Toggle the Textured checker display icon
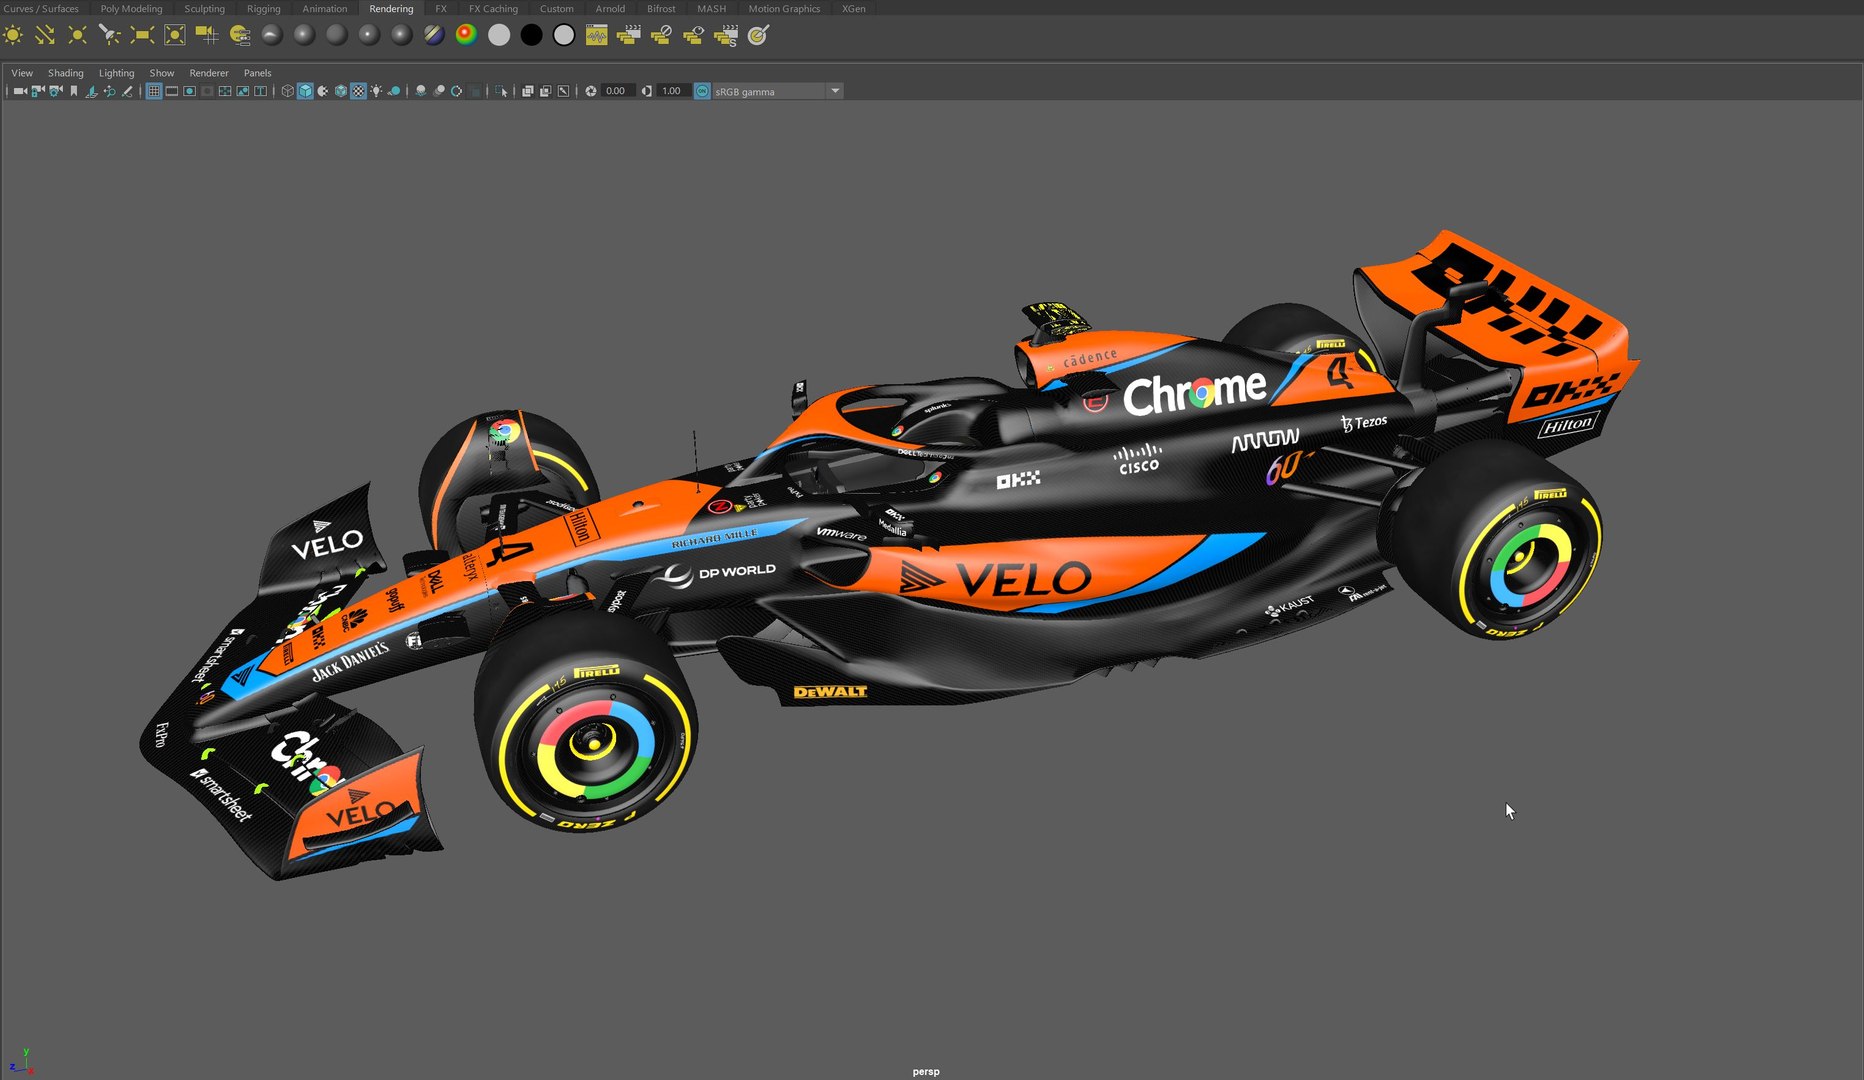 coord(358,91)
